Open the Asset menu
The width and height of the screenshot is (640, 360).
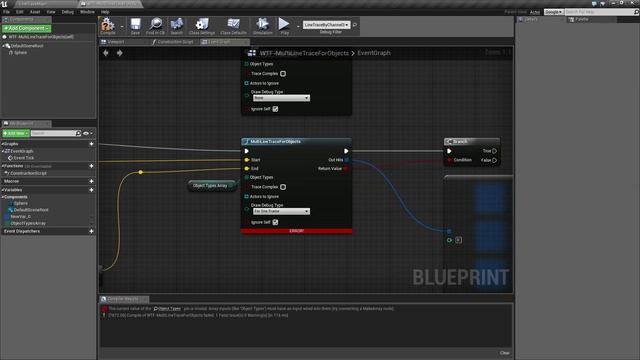click(x=35, y=12)
